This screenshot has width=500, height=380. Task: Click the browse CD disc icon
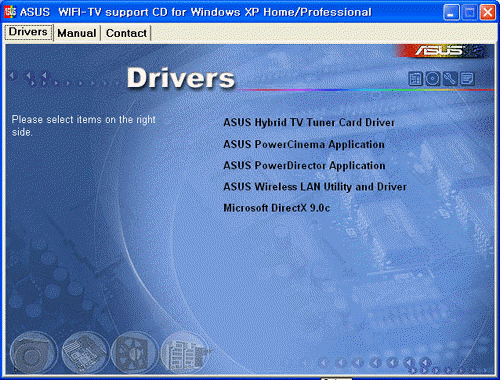(x=433, y=79)
